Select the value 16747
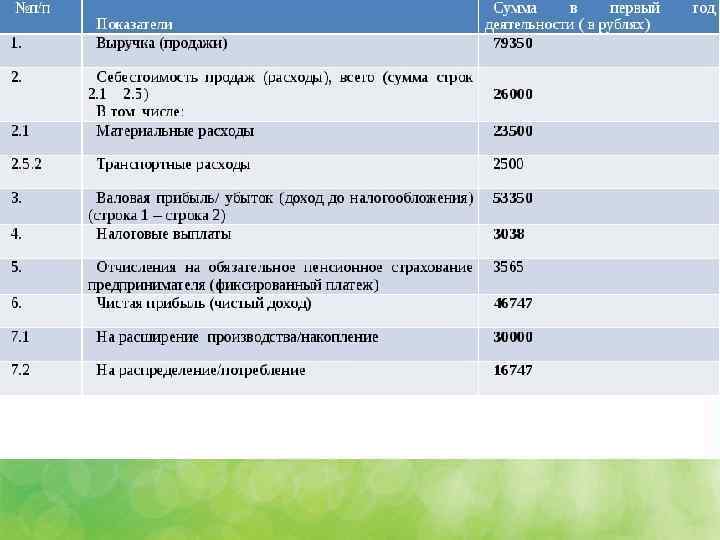Screen dimensions: 720x540 (512, 370)
